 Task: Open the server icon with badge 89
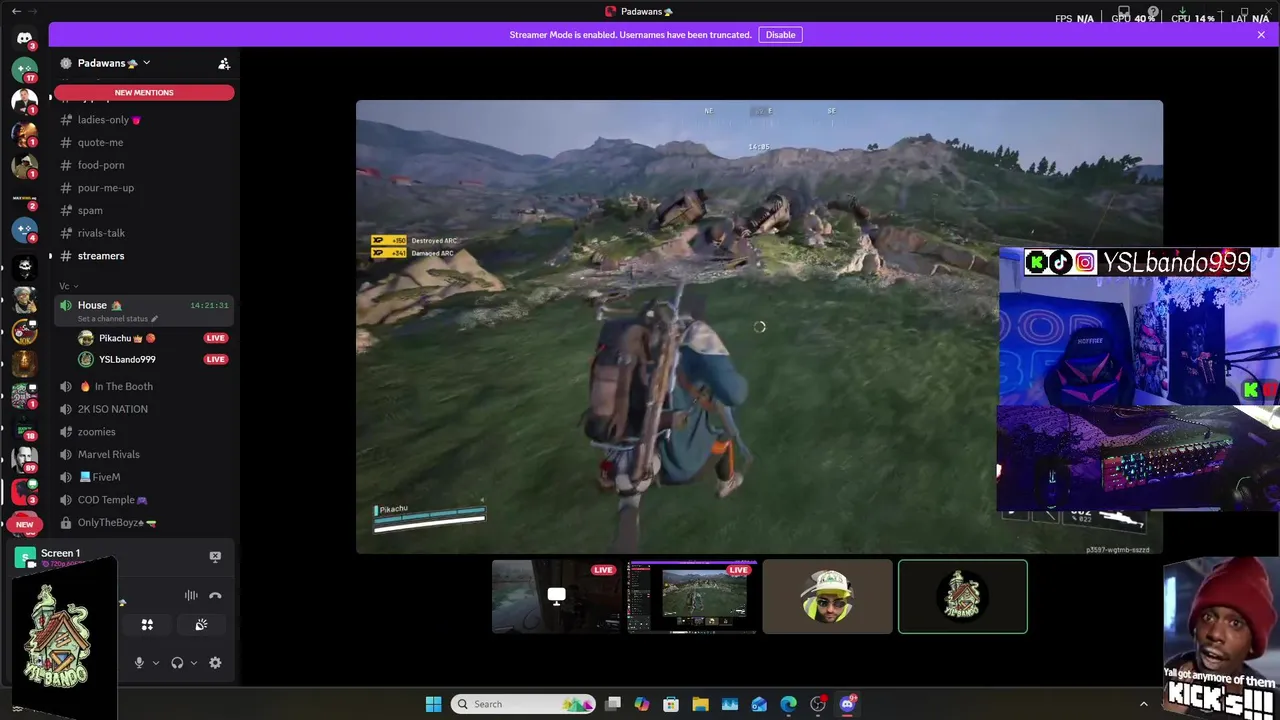[x=24, y=458]
